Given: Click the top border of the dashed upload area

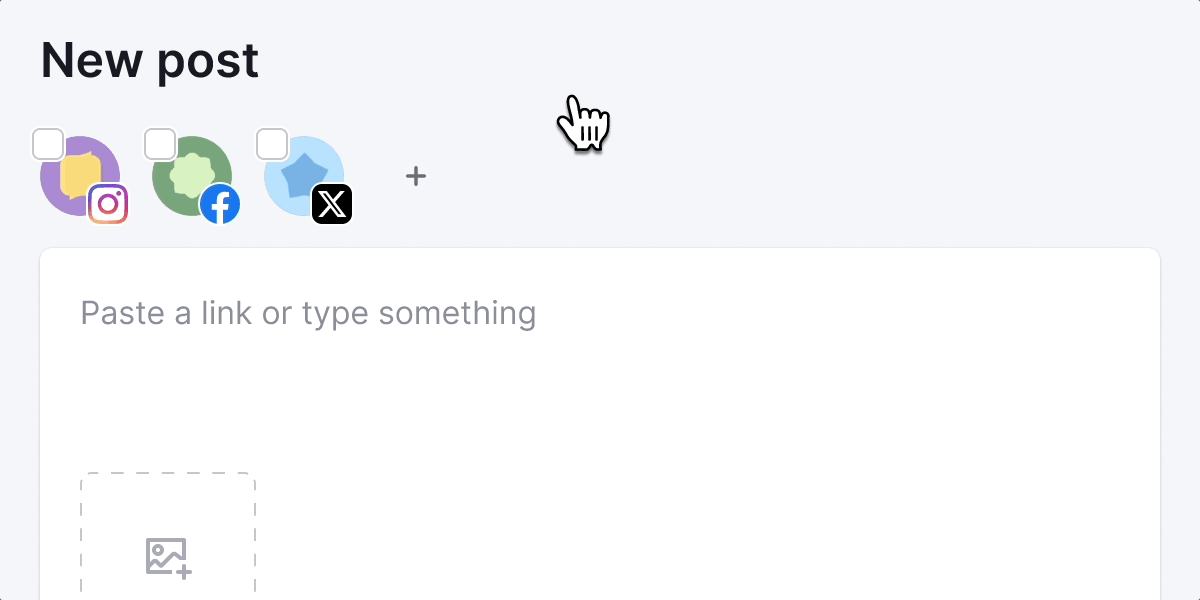Looking at the screenshot, I should [x=168, y=474].
